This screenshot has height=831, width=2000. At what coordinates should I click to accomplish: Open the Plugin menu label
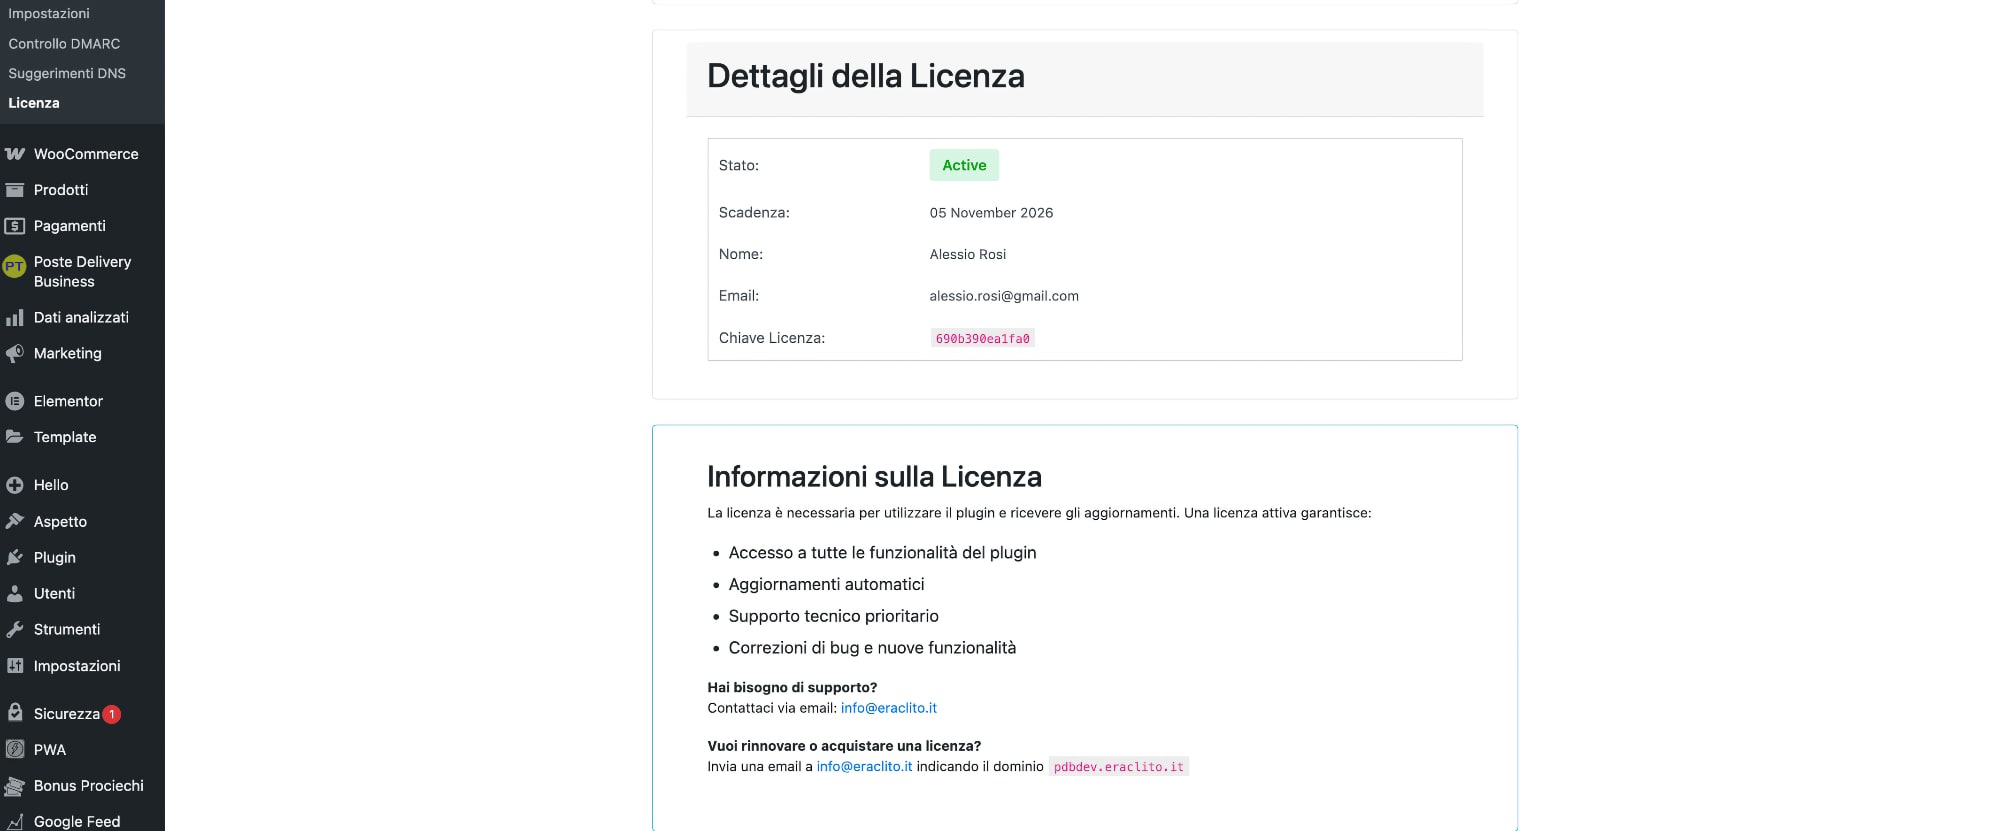55,558
